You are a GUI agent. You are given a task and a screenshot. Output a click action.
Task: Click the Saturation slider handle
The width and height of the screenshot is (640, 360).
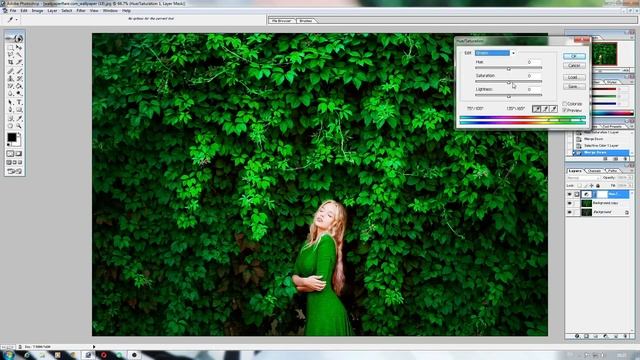tap(509, 82)
